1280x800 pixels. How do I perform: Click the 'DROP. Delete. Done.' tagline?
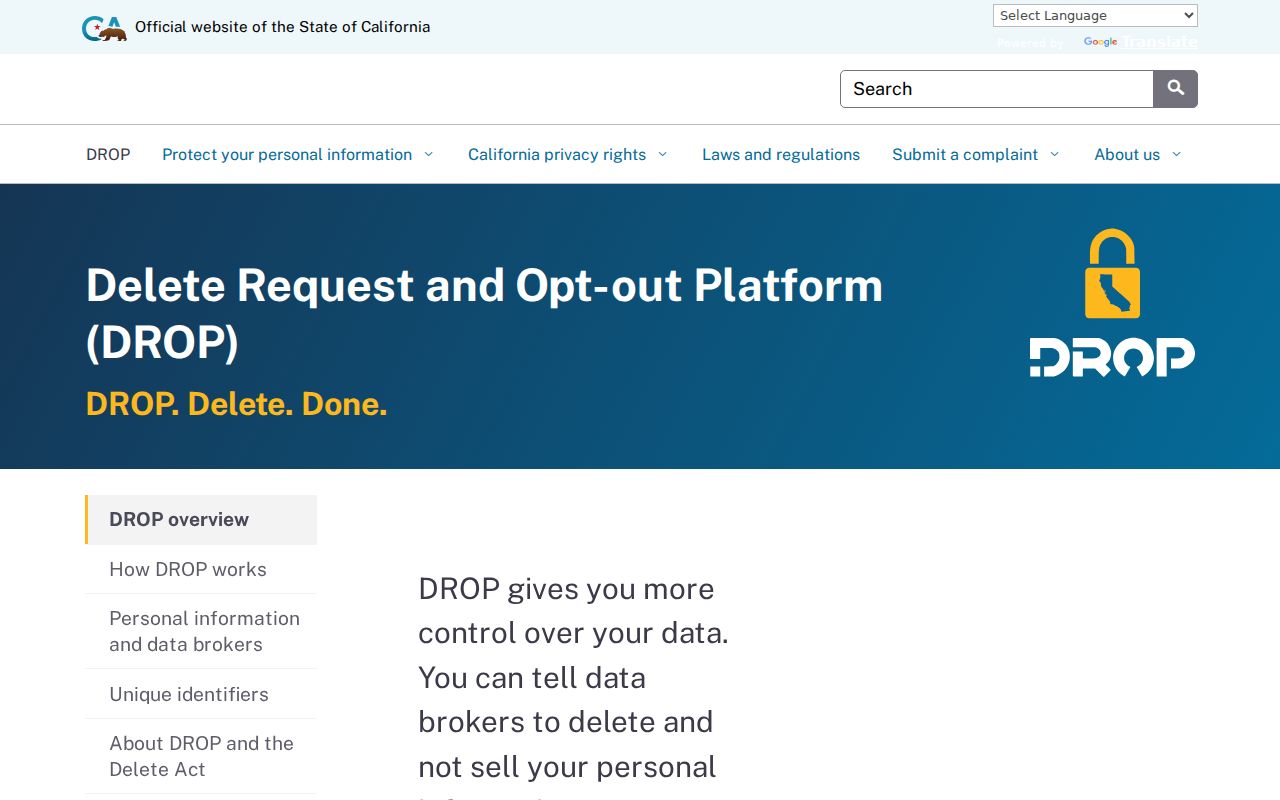point(236,404)
